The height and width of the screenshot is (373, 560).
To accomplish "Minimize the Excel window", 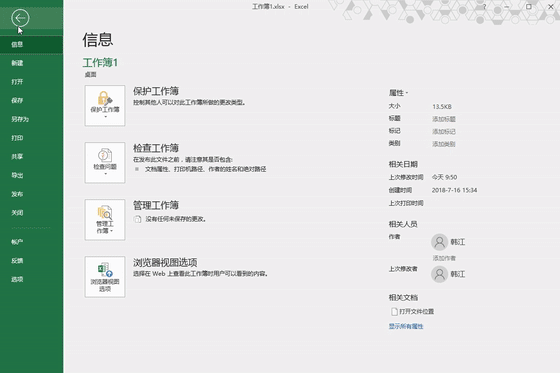I will tap(507, 6).
